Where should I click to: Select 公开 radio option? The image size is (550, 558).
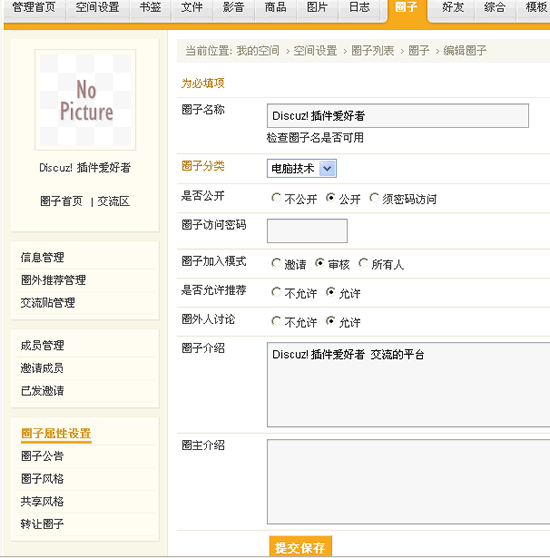click(x=330, y=198)
